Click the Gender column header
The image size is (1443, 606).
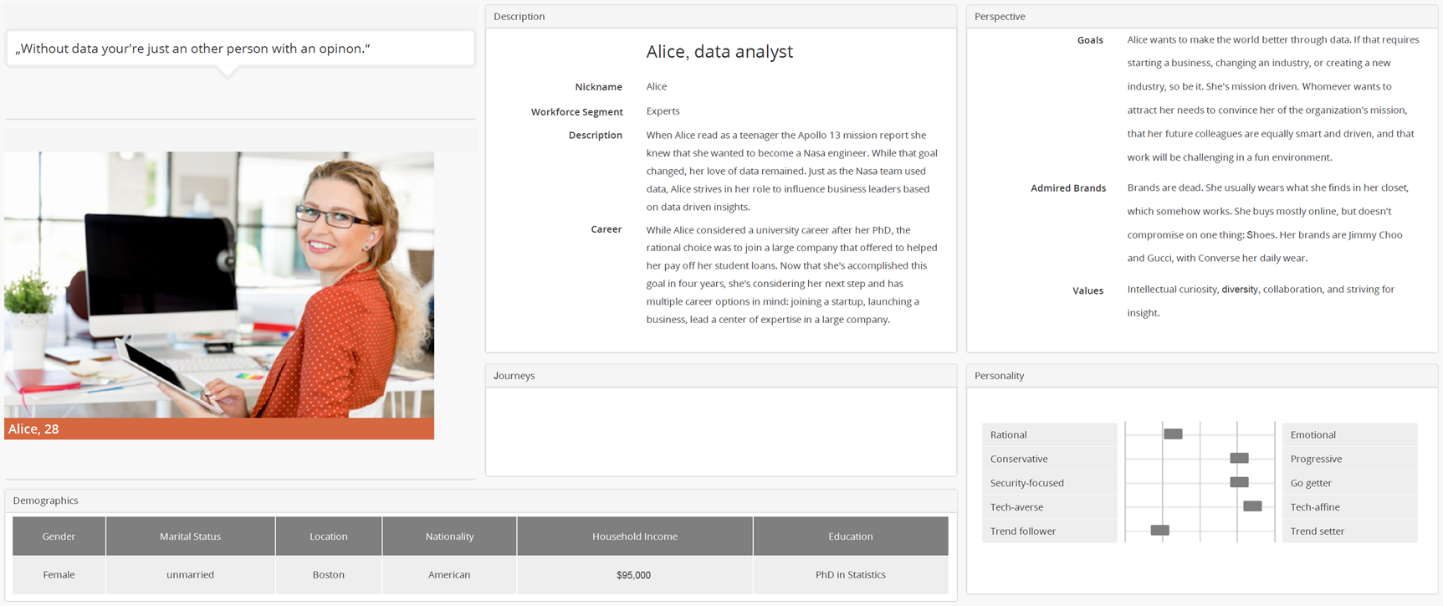point(59,536)
